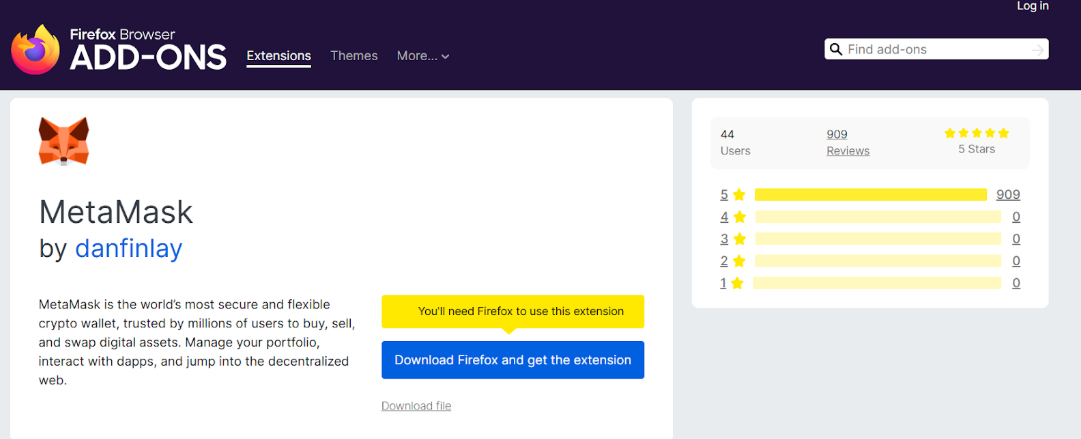Screen dimensions: 1081x439
Task: Click Download Firefox and get the extension
Action: click(x=513, y=360)
